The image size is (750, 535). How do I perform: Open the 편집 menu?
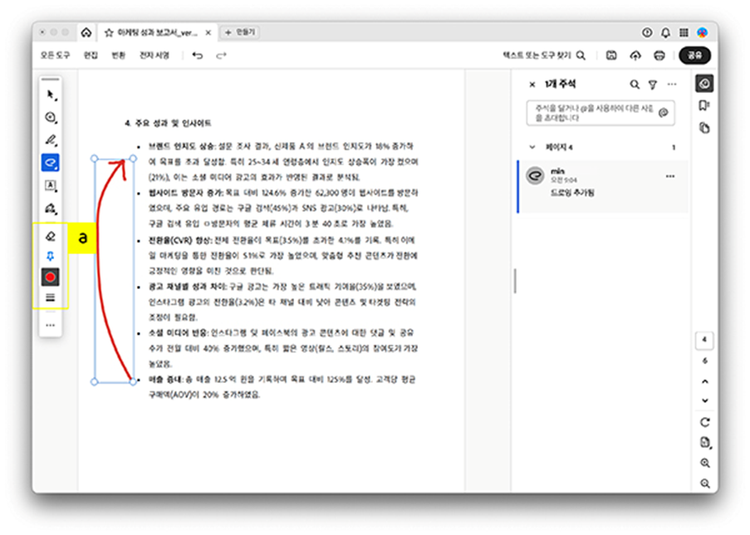(x=91, y=55)
